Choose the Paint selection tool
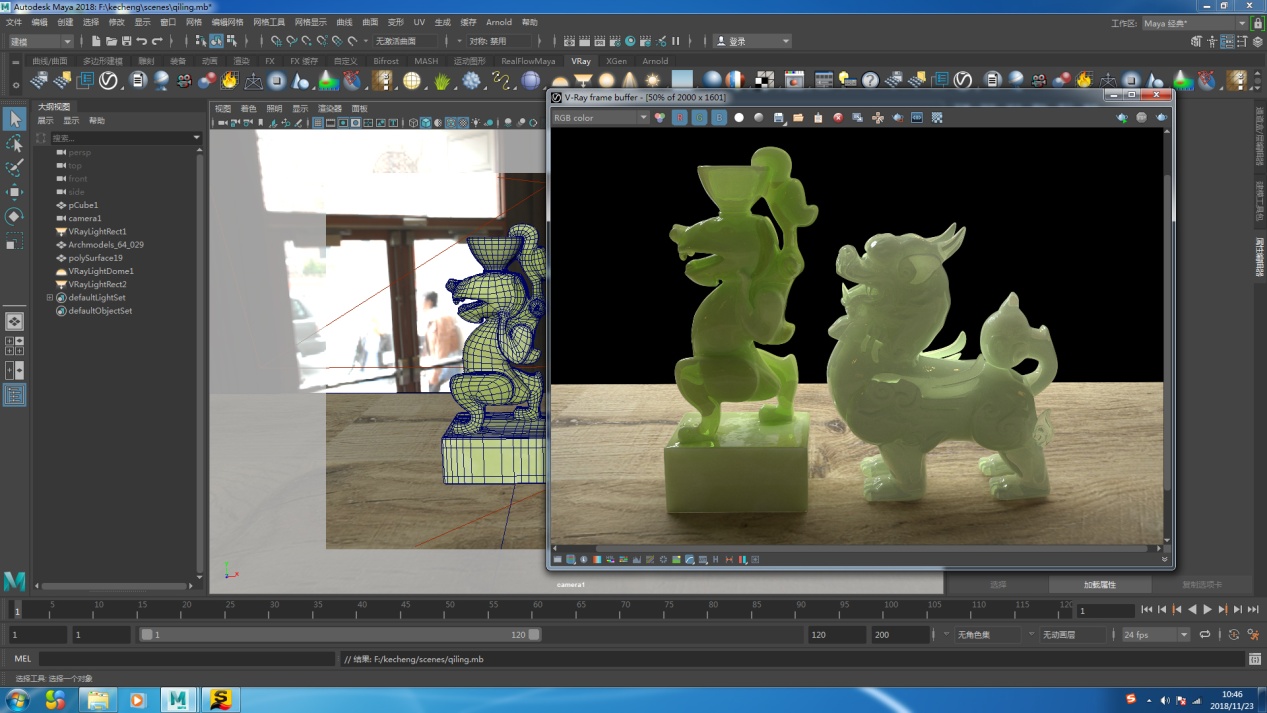Viewport: 1267px width, 713px height. tap(14, 168)
